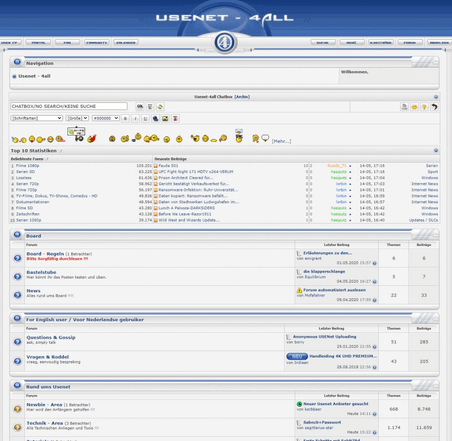
Task: Open chatbox help question mark icon
Action: [x=424, y=107]
